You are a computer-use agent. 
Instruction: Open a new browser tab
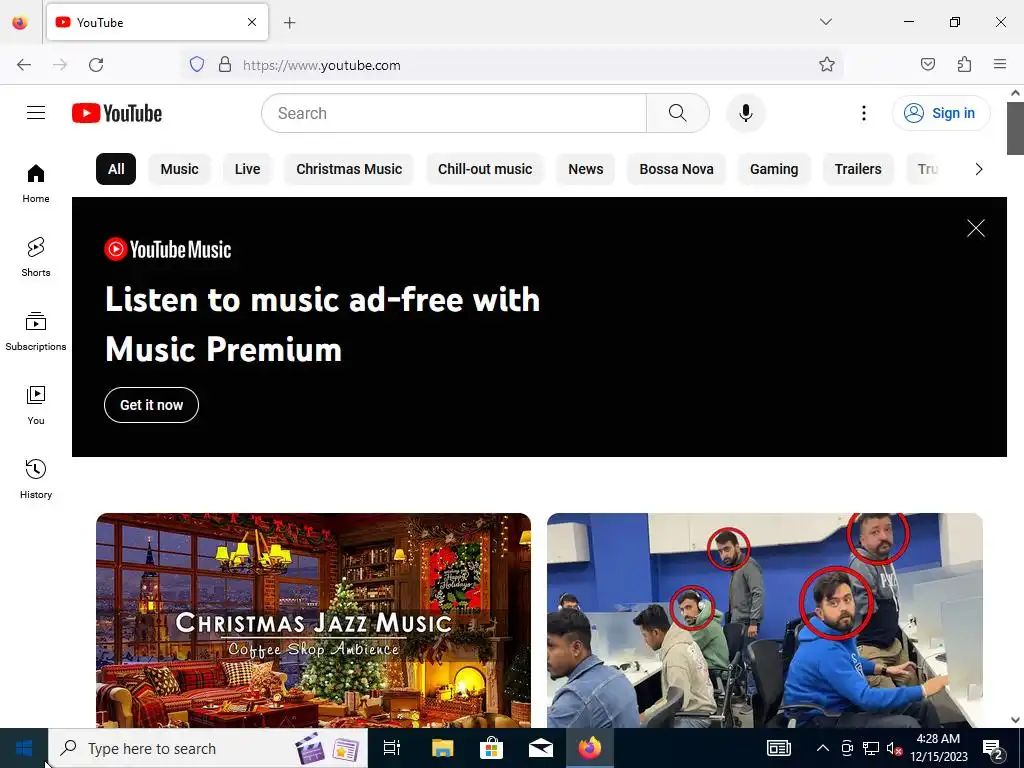289,23
